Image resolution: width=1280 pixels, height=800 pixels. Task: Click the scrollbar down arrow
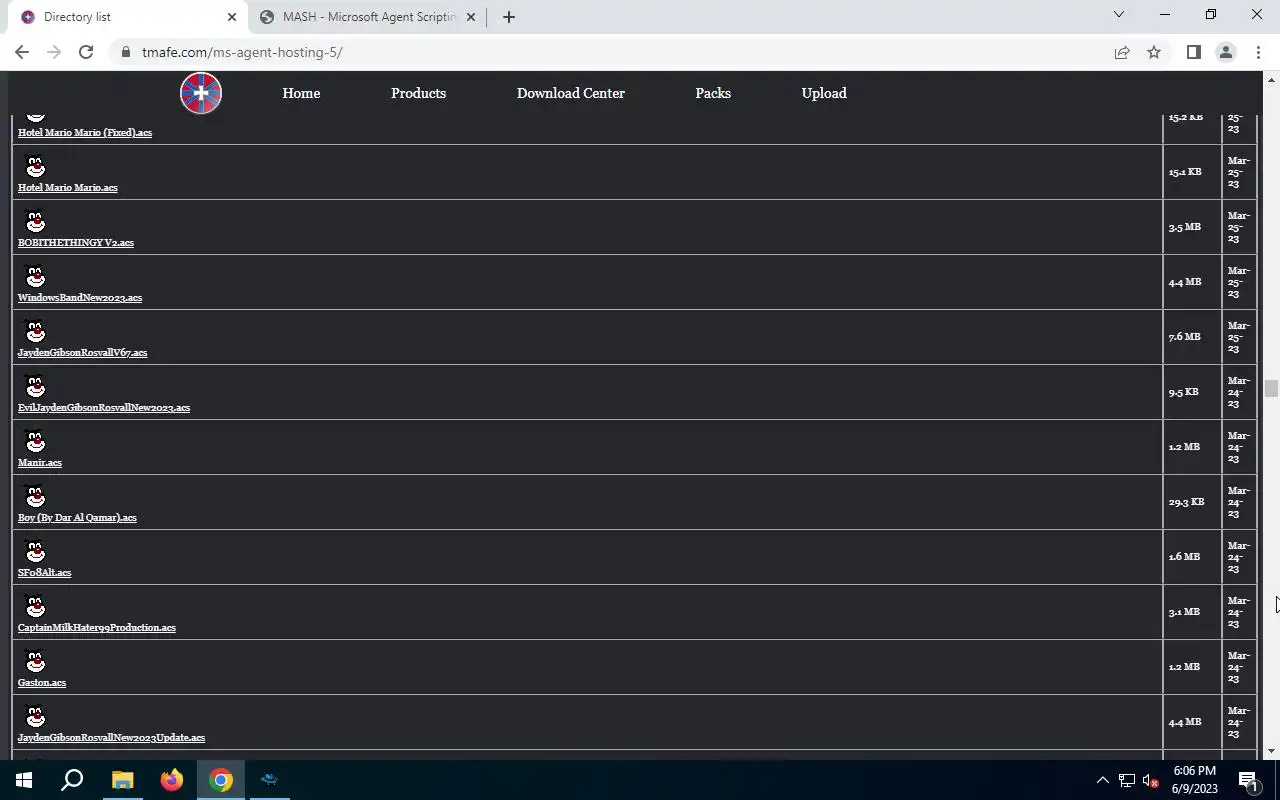pos(1271,751)
